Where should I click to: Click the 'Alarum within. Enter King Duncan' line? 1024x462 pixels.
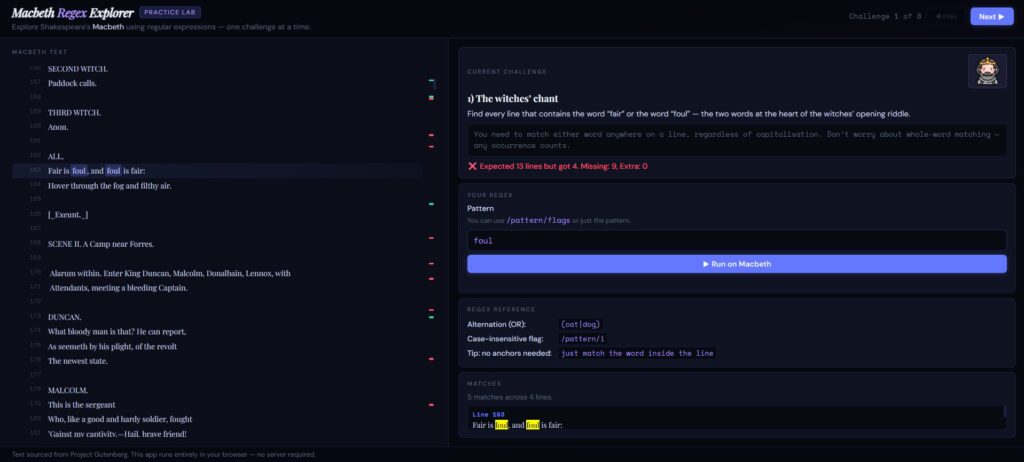[170, 273]
